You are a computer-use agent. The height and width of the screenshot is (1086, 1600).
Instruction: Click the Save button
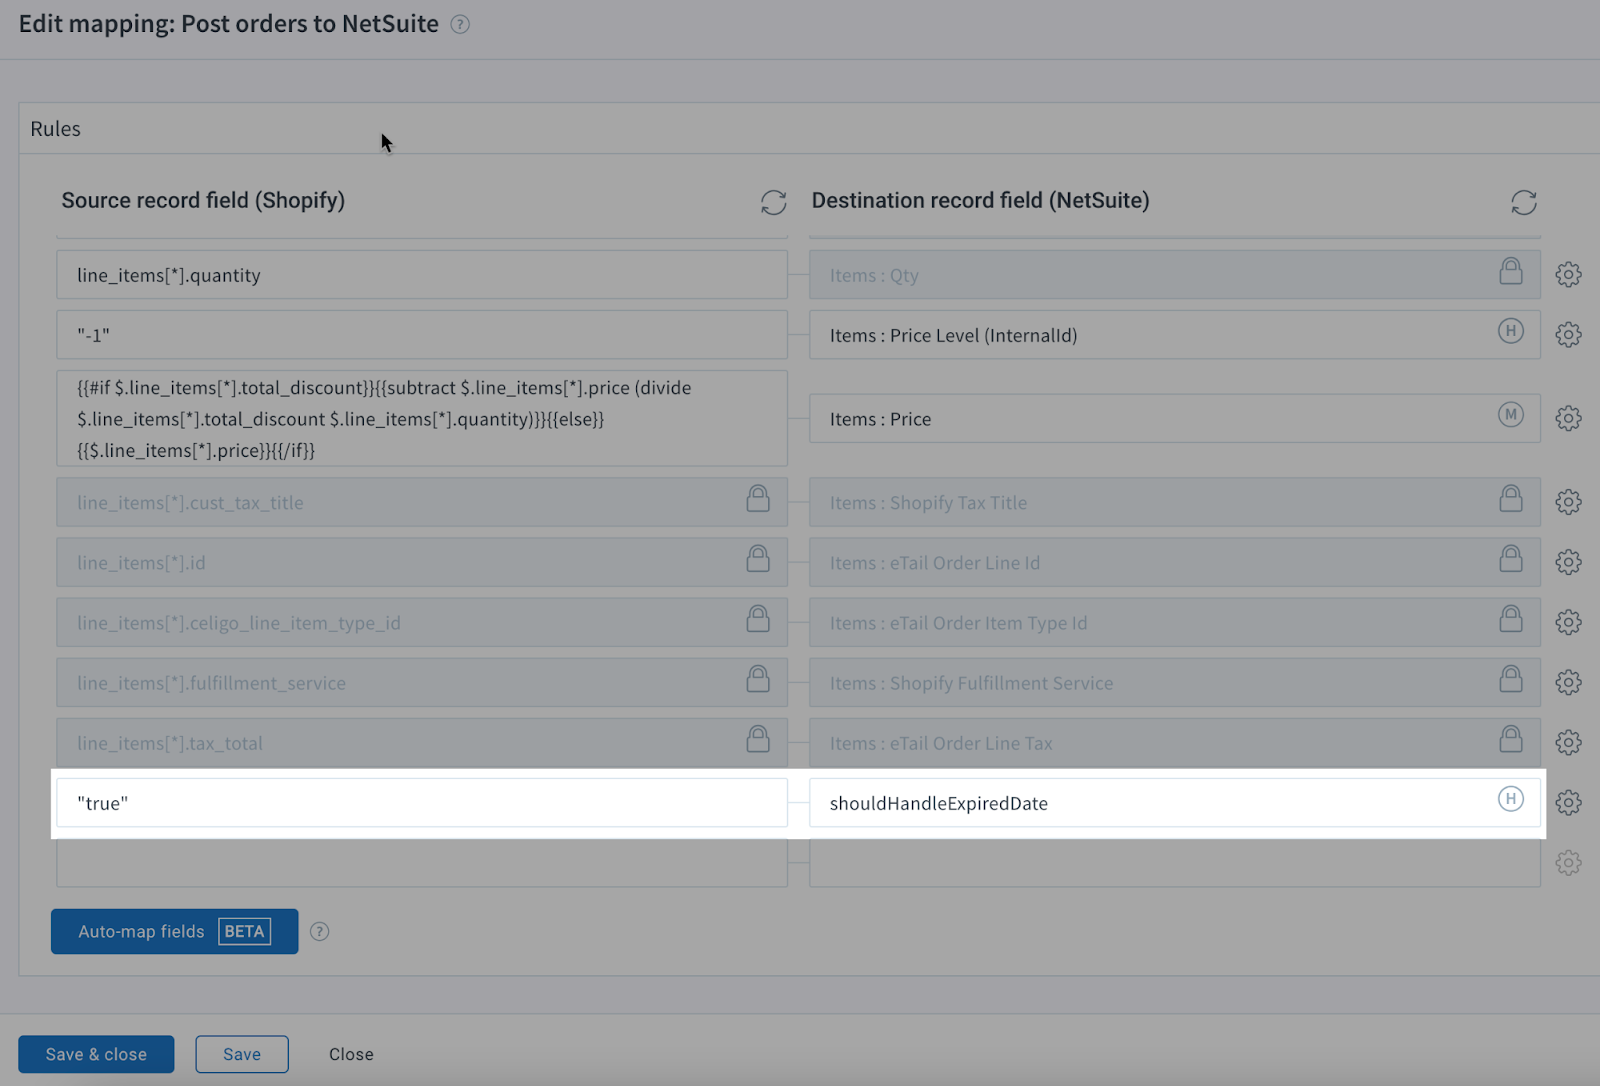242,1054
